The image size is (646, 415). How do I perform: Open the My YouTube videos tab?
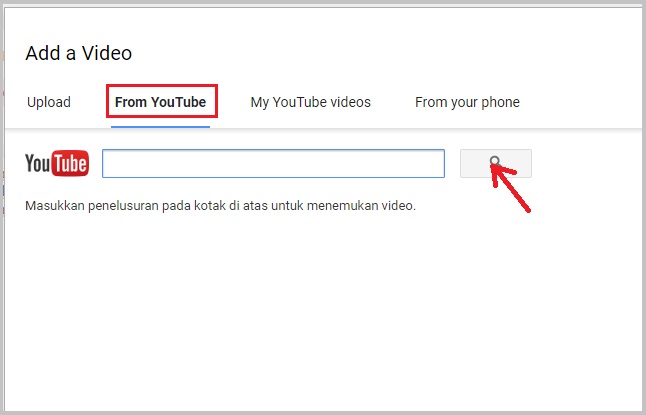pyautogui.click(x=311, y=102)
